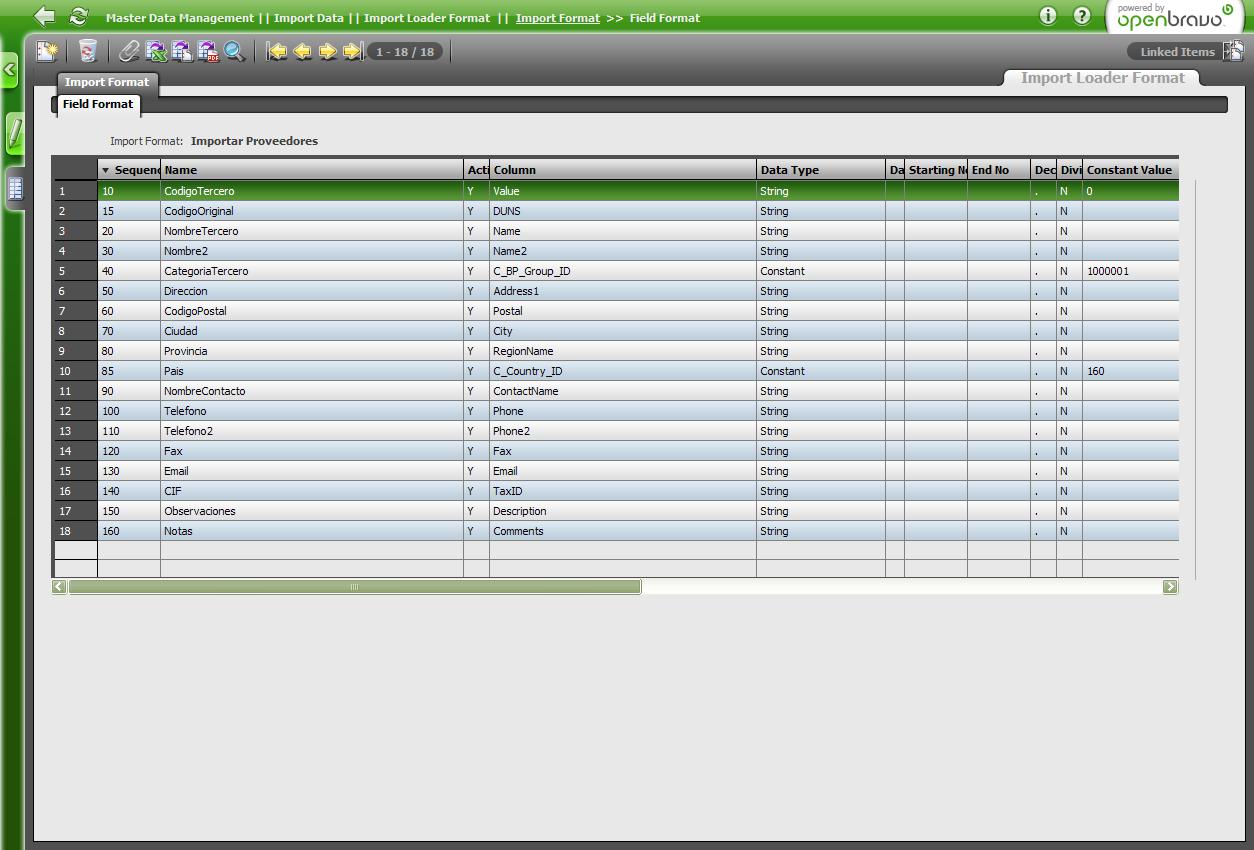Open search with the magnifying glass icon
Screen dimensions: 1254x850
point(234,51)
